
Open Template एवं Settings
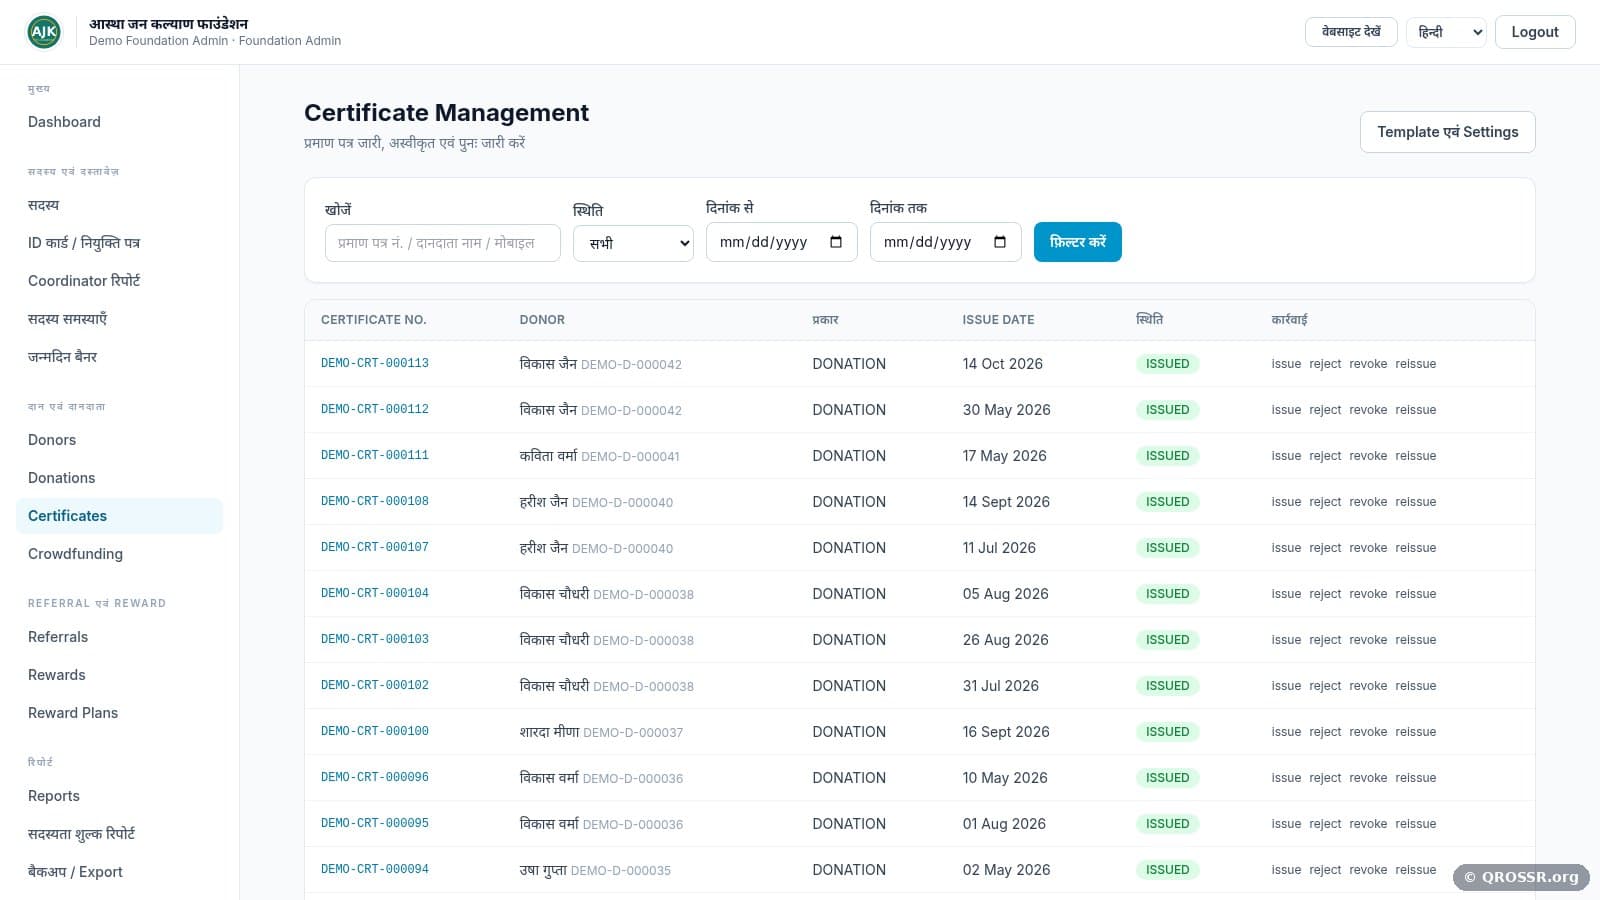1447,132
